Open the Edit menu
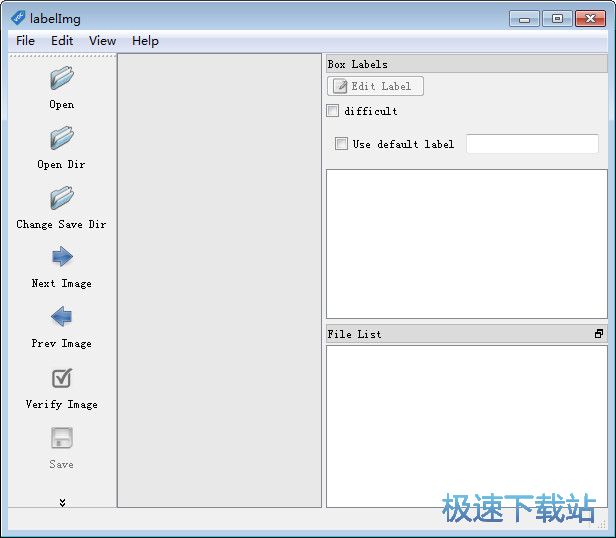The width and height of the screenshot is (616, 538). tap(62, 41)
